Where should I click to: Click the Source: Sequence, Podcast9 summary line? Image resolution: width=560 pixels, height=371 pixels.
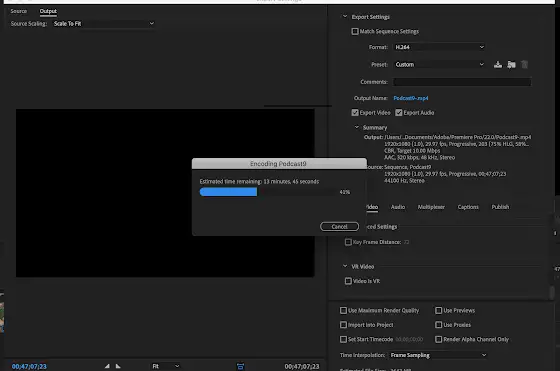pyautogui.click(x=398, y=167)
